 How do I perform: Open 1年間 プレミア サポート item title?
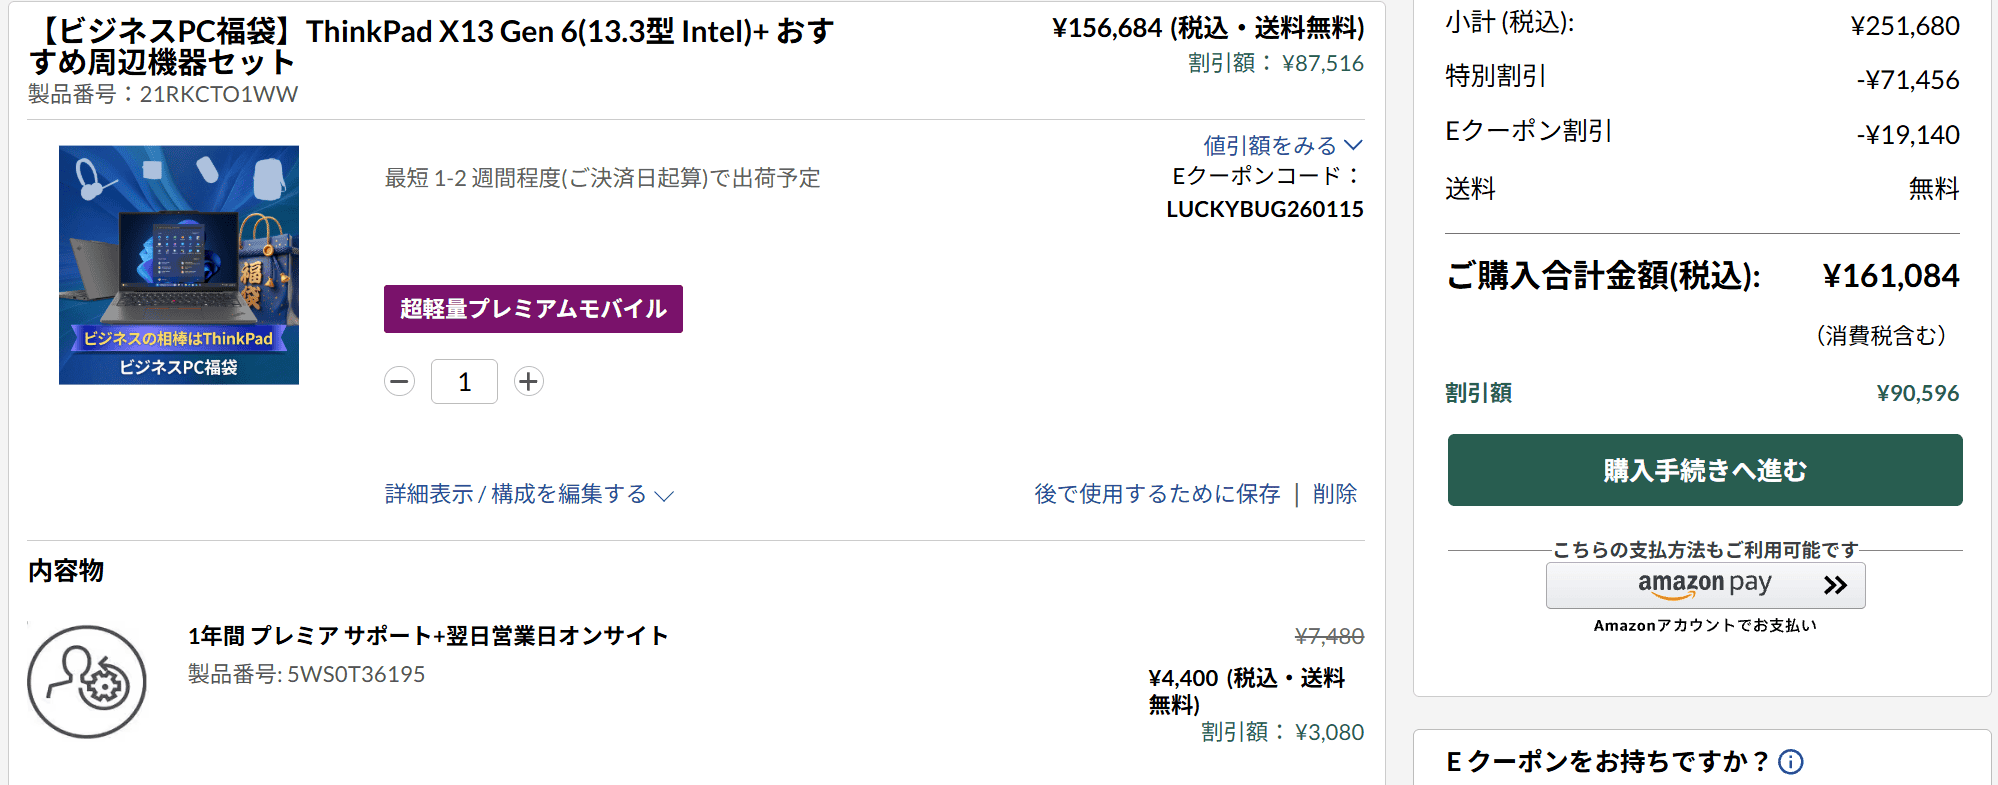pos(428,636)
